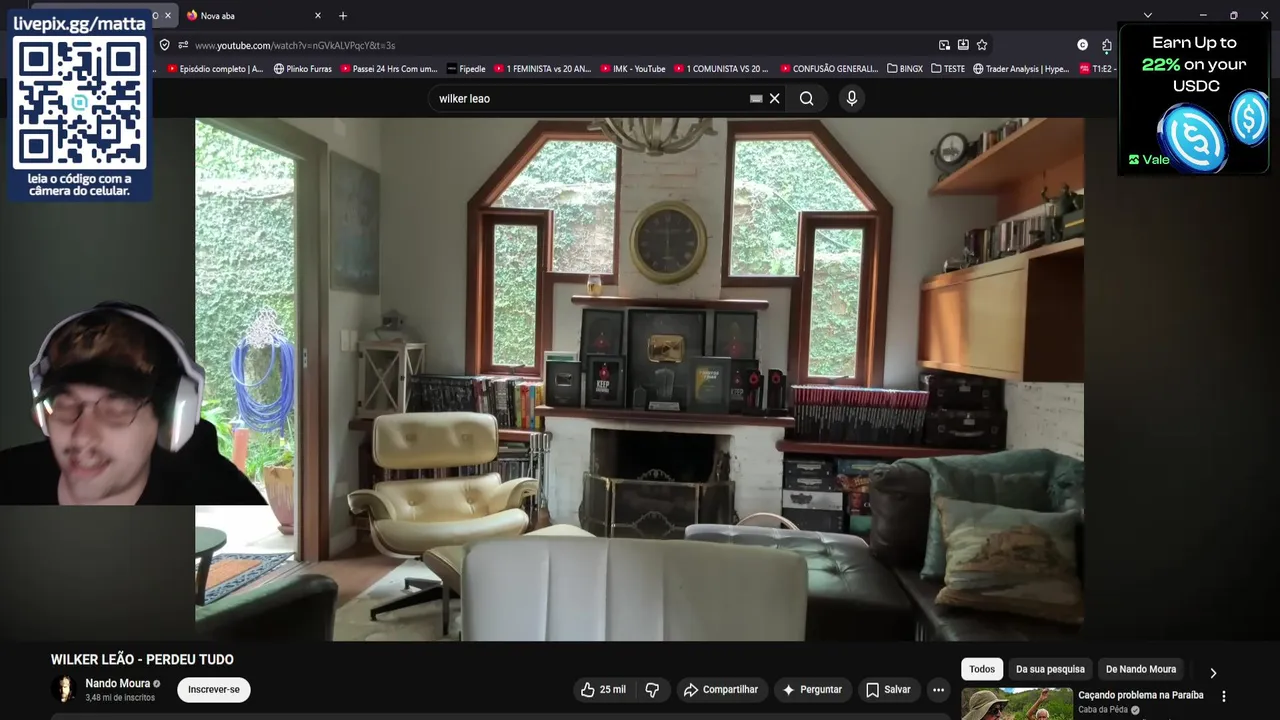Click the livepix.gg QR code overlay
Screen dimensions: 1280x720
pos(79,105)
